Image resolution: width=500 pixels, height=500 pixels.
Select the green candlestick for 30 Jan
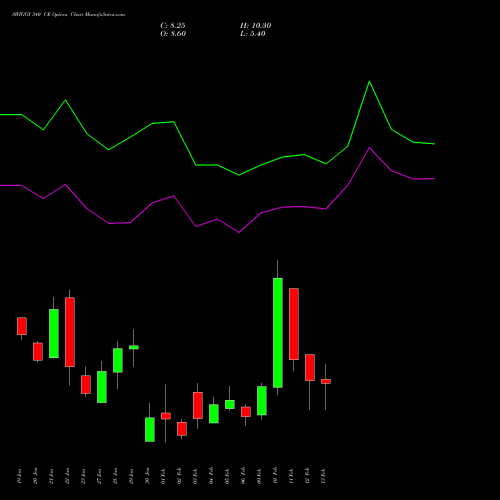click(150, 429)
